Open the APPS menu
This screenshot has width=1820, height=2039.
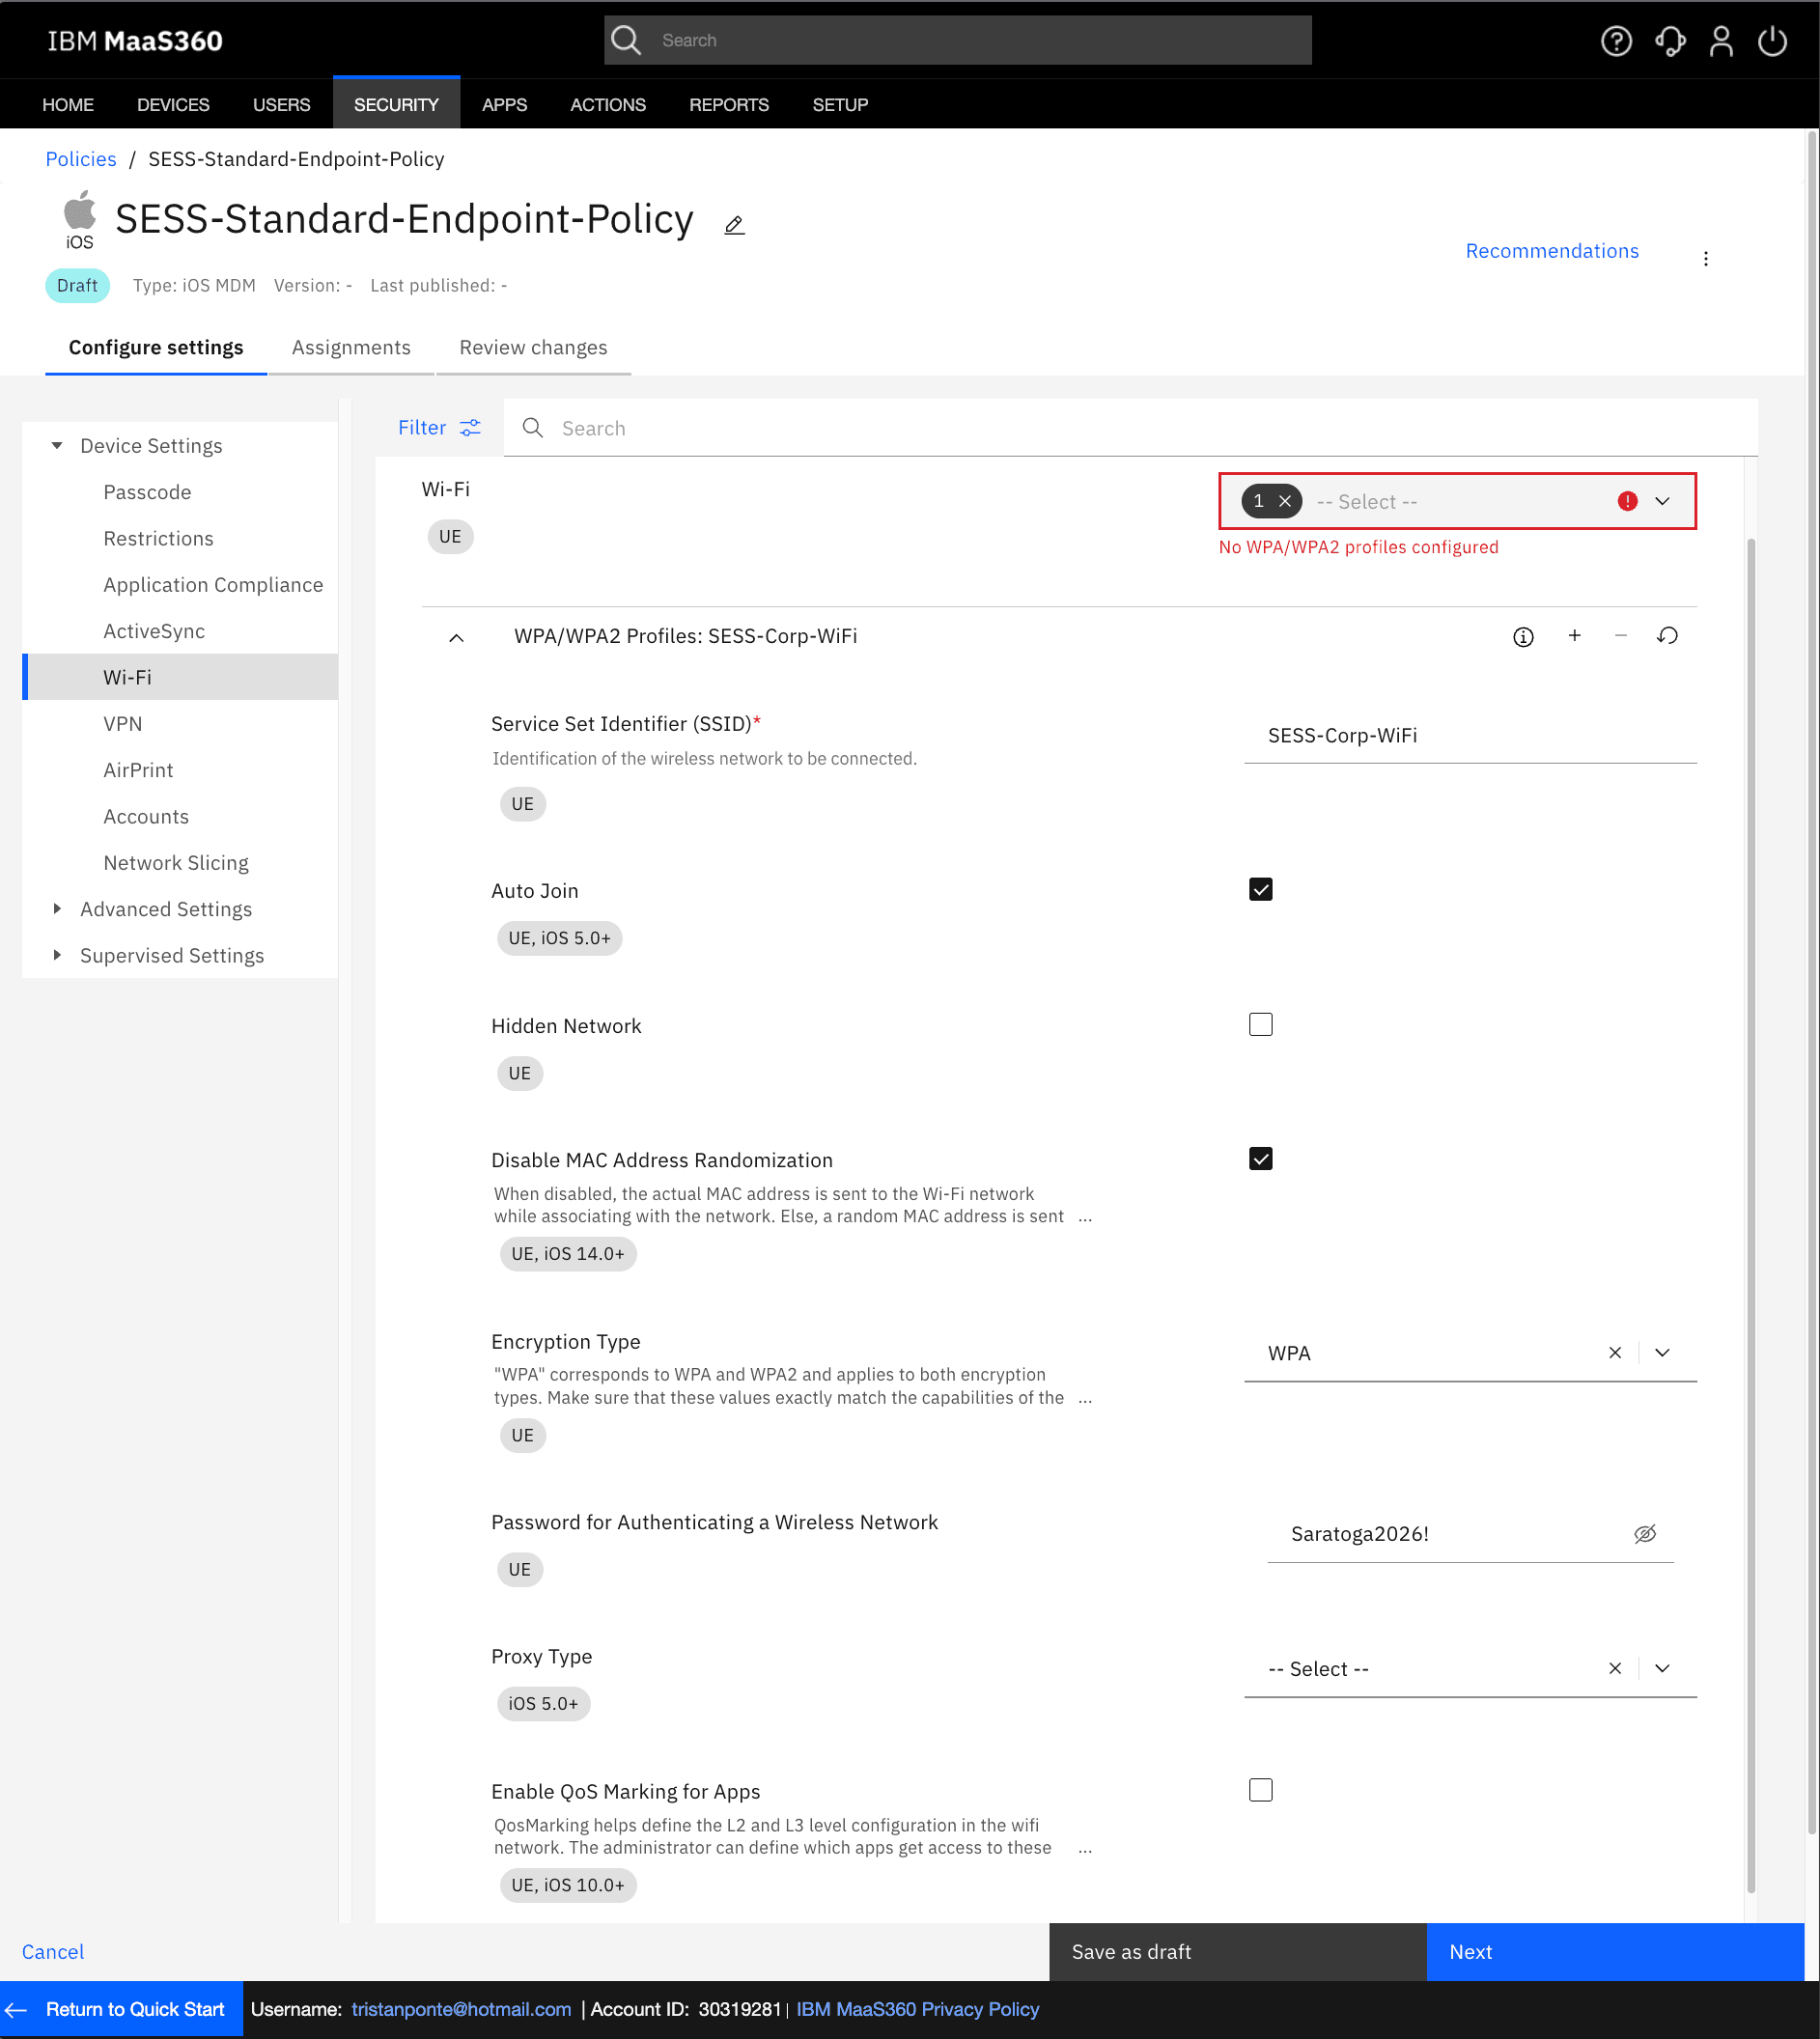tap(504, 104)
